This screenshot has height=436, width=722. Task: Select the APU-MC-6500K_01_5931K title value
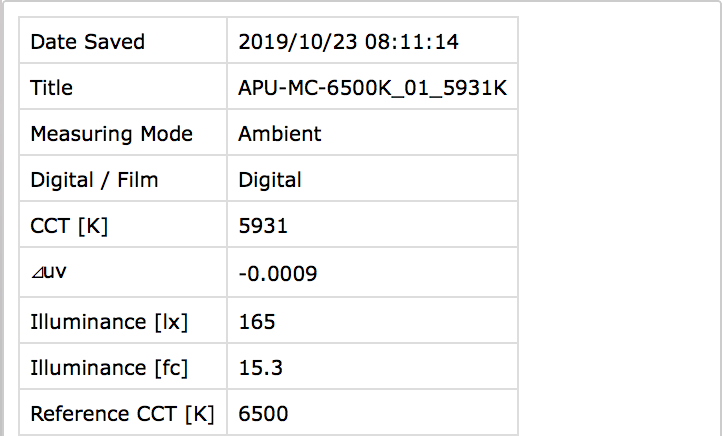coord(372,88)
